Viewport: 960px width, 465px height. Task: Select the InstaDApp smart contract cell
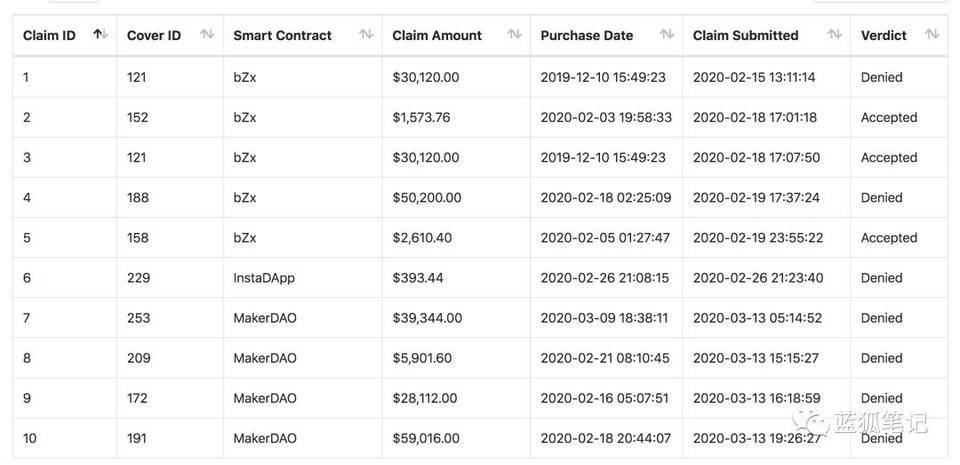coord(264,278)
